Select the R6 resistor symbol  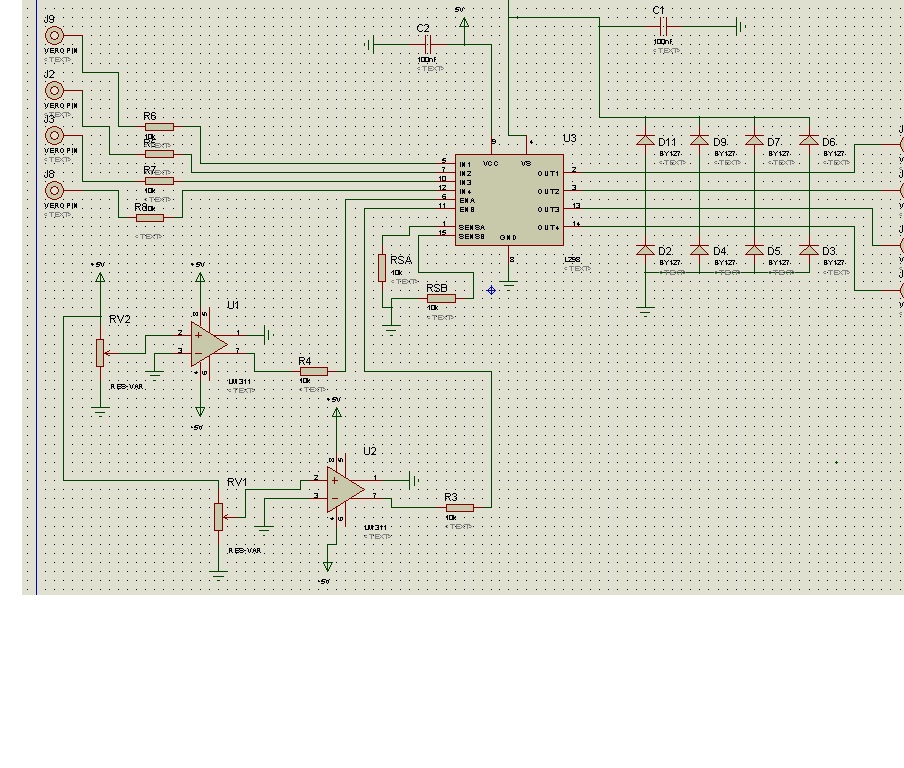point(159,127)
